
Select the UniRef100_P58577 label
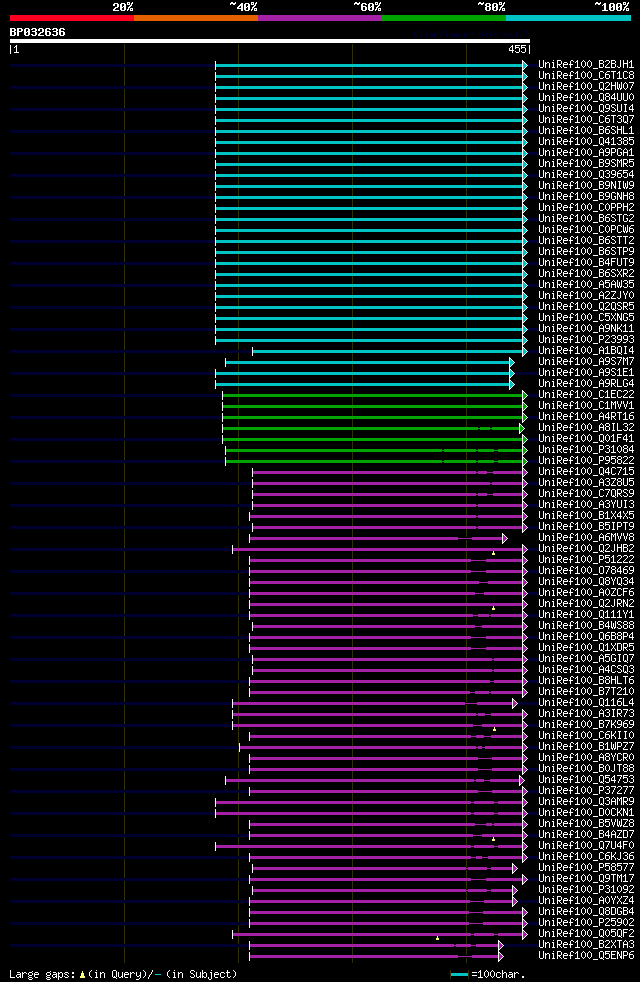(x=586, y=868)
